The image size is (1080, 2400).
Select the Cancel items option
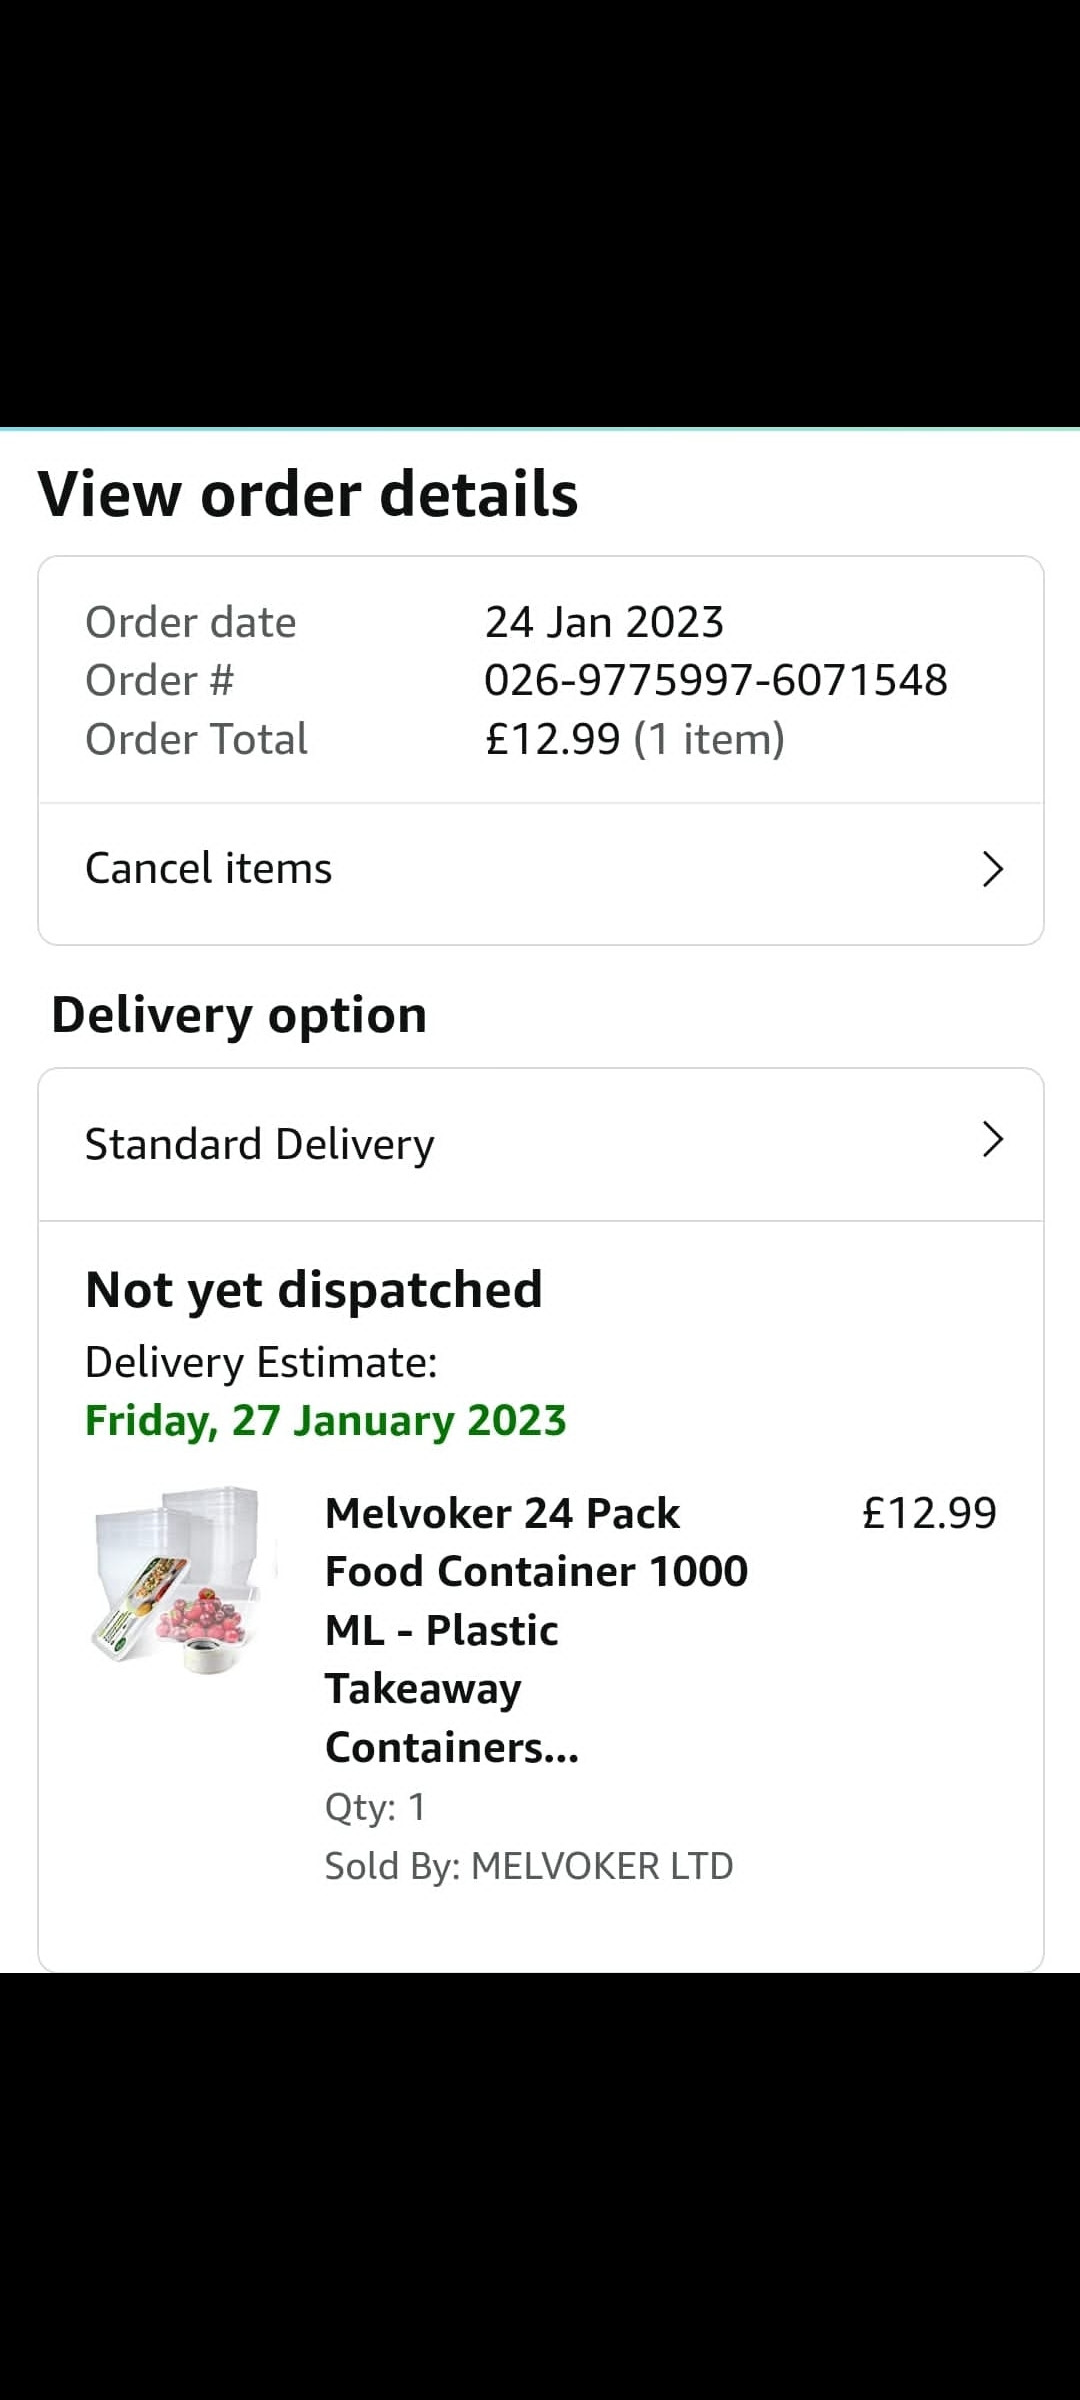click(209, 869)
